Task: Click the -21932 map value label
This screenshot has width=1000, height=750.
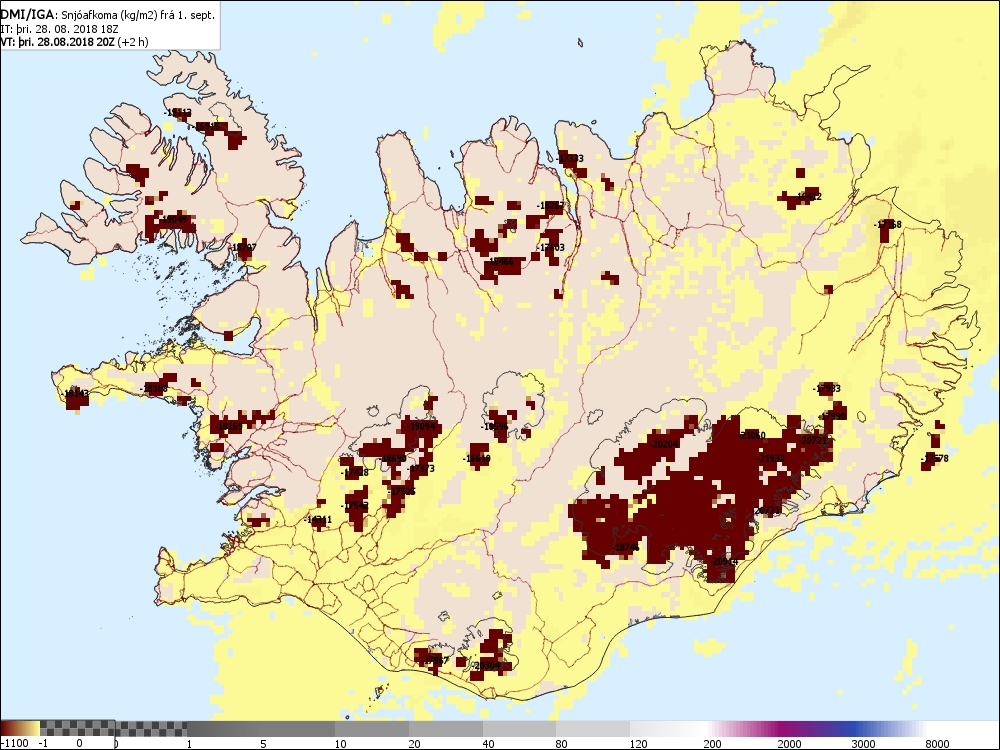Action: coord(771,459)
